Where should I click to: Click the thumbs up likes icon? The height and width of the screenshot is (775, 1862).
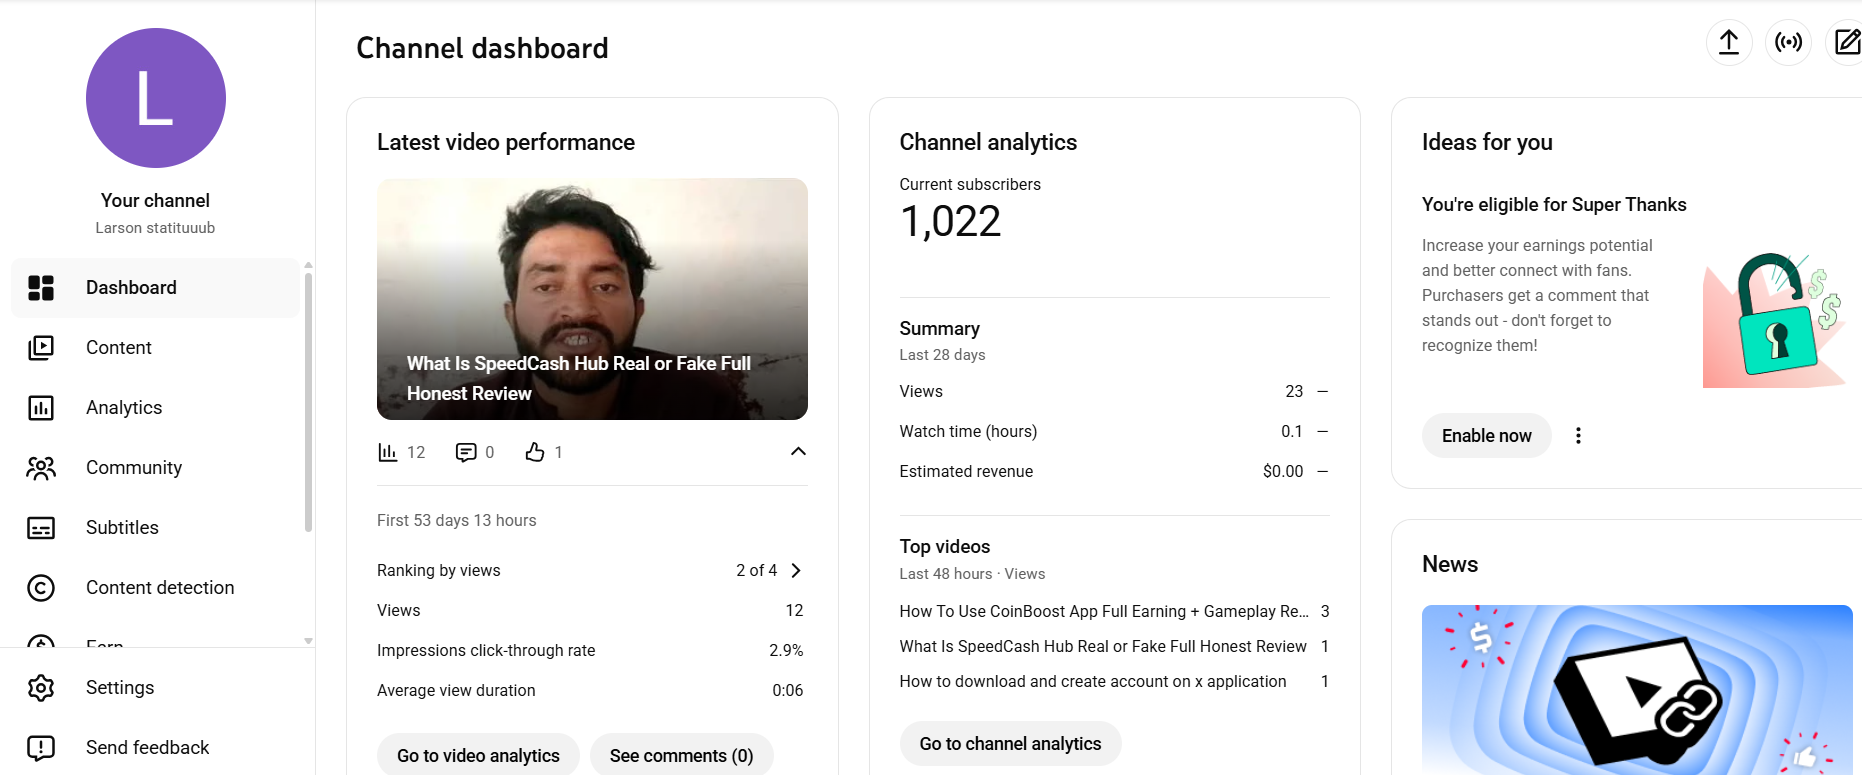tap(535, 452)
